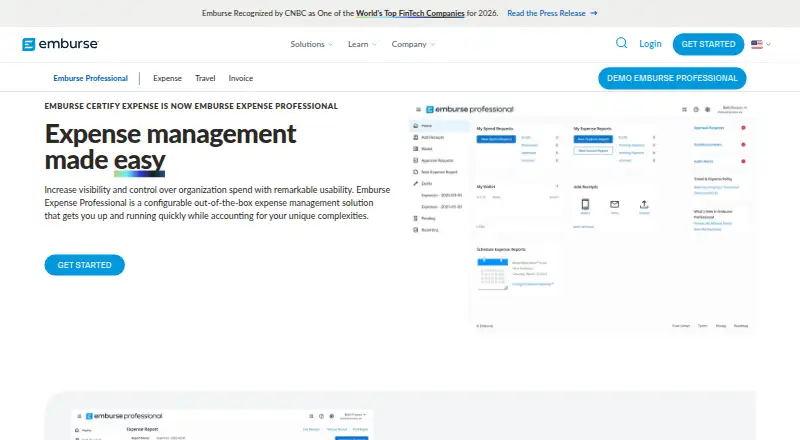The image size is (800, 440).
Task: Click the mobile phone icon under Add Receipts
Action: [x=585, y=204]
